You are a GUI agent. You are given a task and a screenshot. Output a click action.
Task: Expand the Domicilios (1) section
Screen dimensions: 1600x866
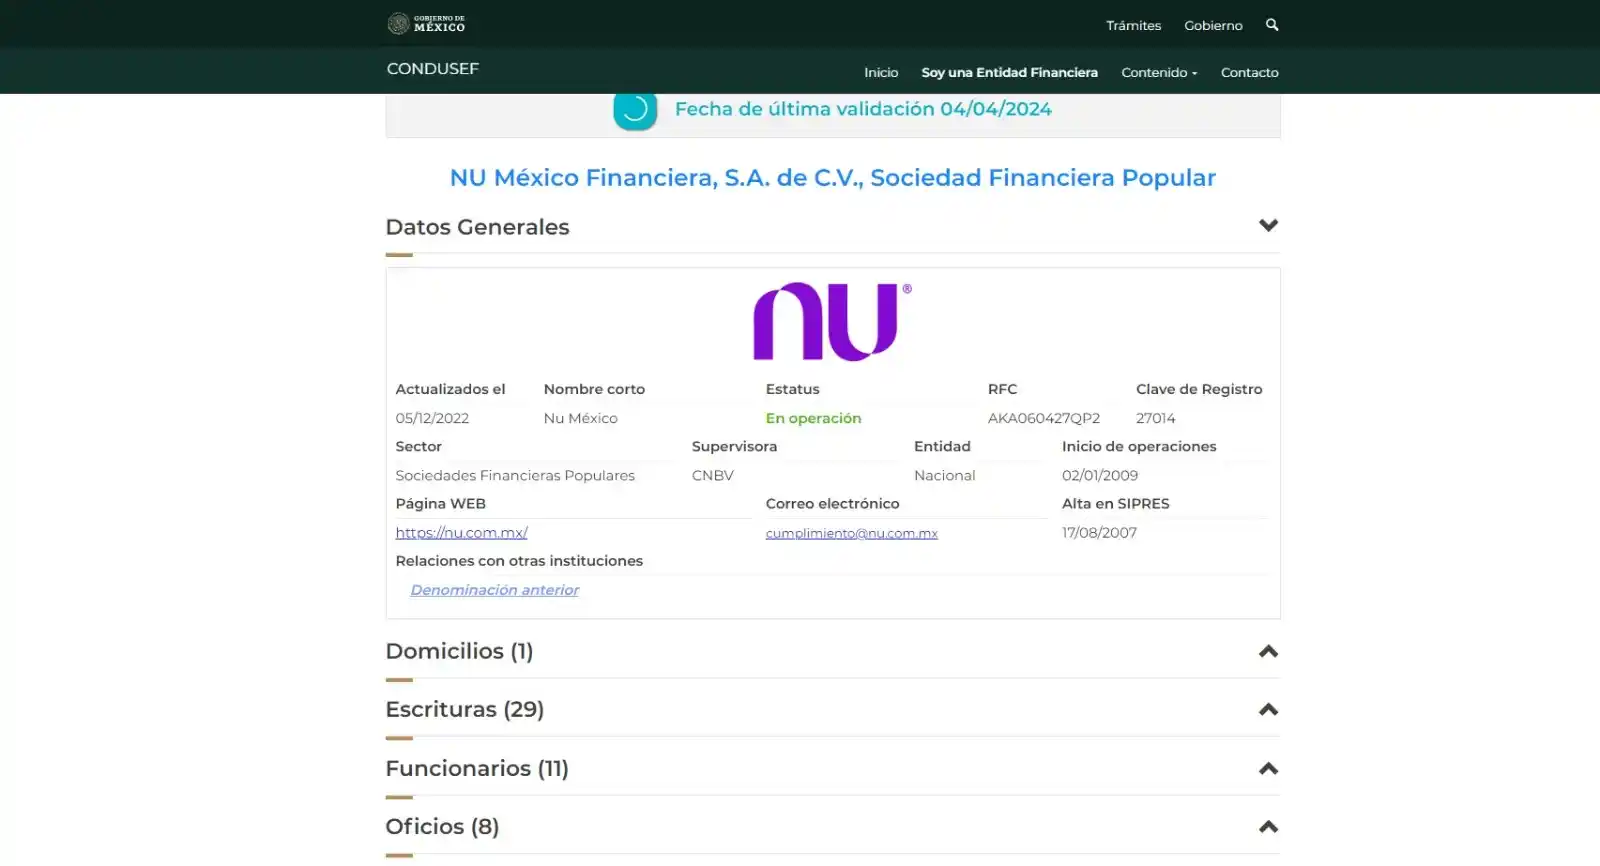pyautogui.click(x=1268, y=652)
